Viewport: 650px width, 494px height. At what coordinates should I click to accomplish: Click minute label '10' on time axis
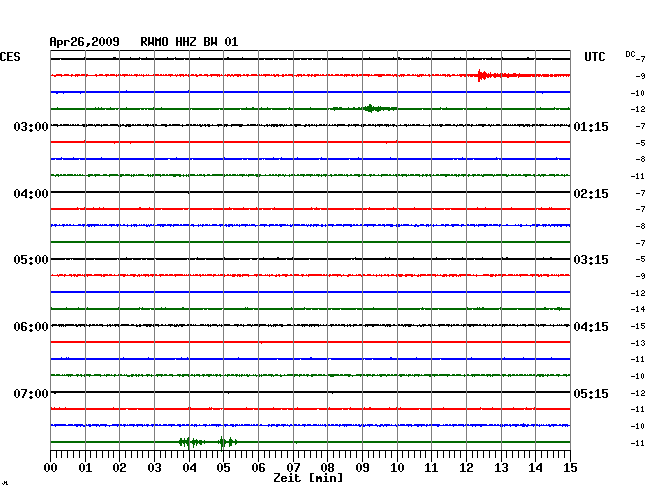[397, 468]
